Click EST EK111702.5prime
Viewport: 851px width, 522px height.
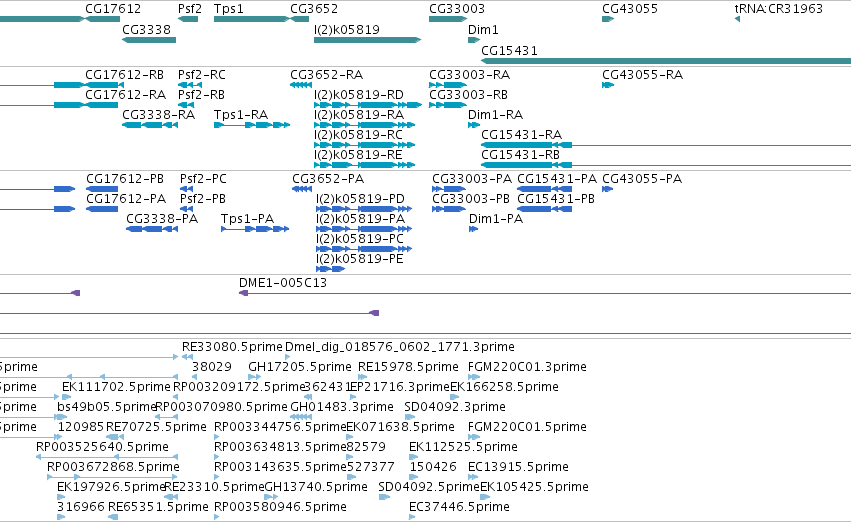point(116,387)
